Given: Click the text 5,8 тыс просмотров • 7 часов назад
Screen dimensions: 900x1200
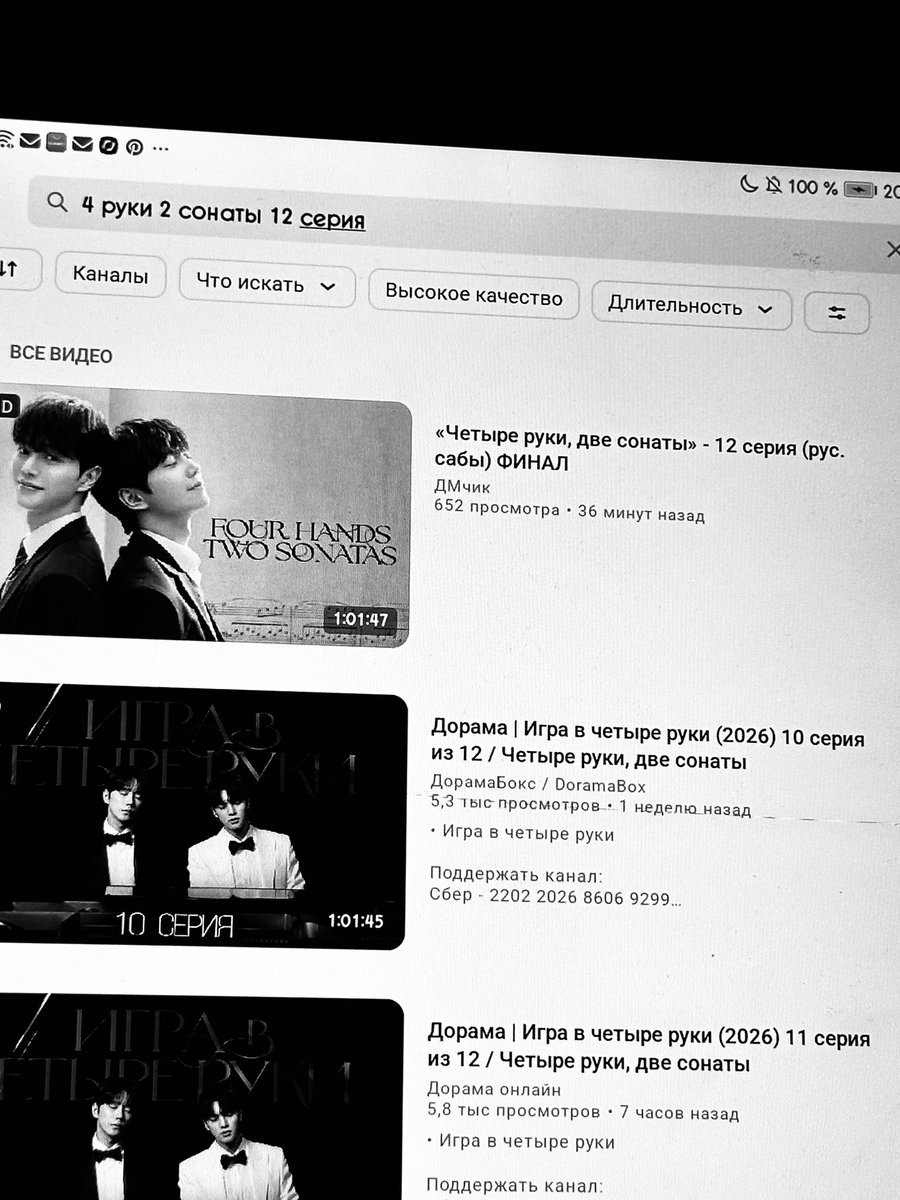Looking at the screenshot, I should click(x=583, y=1112).
